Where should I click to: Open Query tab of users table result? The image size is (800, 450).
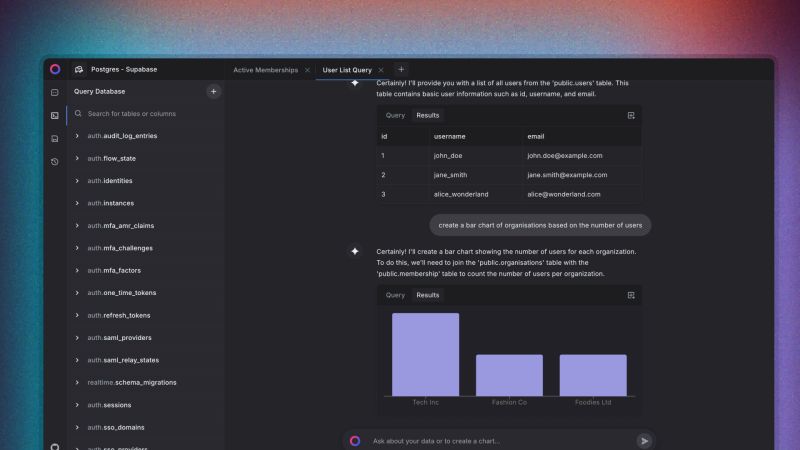click(x=395, y=115)
